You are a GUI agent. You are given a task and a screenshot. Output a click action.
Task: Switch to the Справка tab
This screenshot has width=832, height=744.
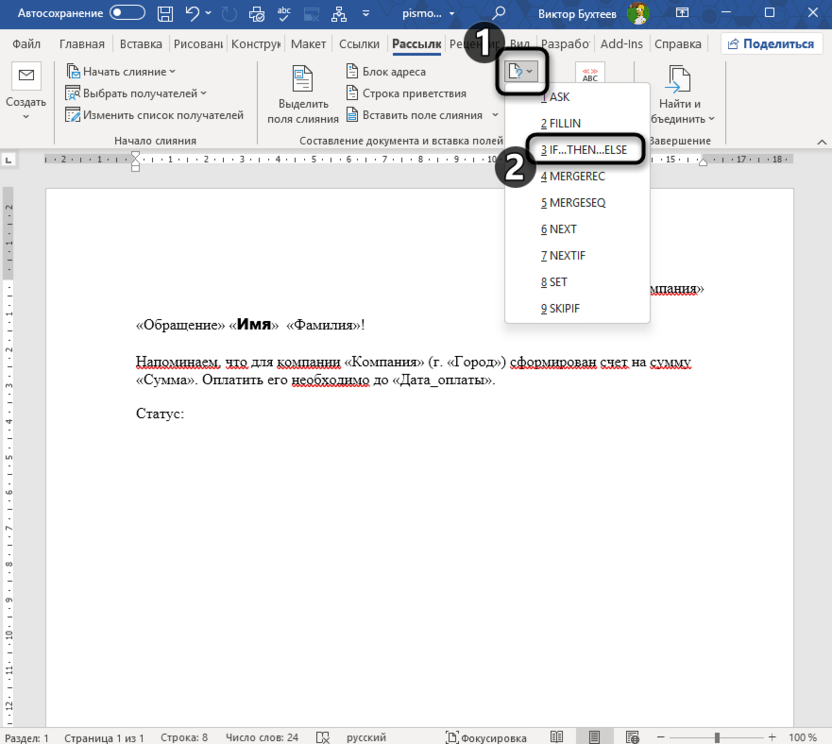[678, 44]
